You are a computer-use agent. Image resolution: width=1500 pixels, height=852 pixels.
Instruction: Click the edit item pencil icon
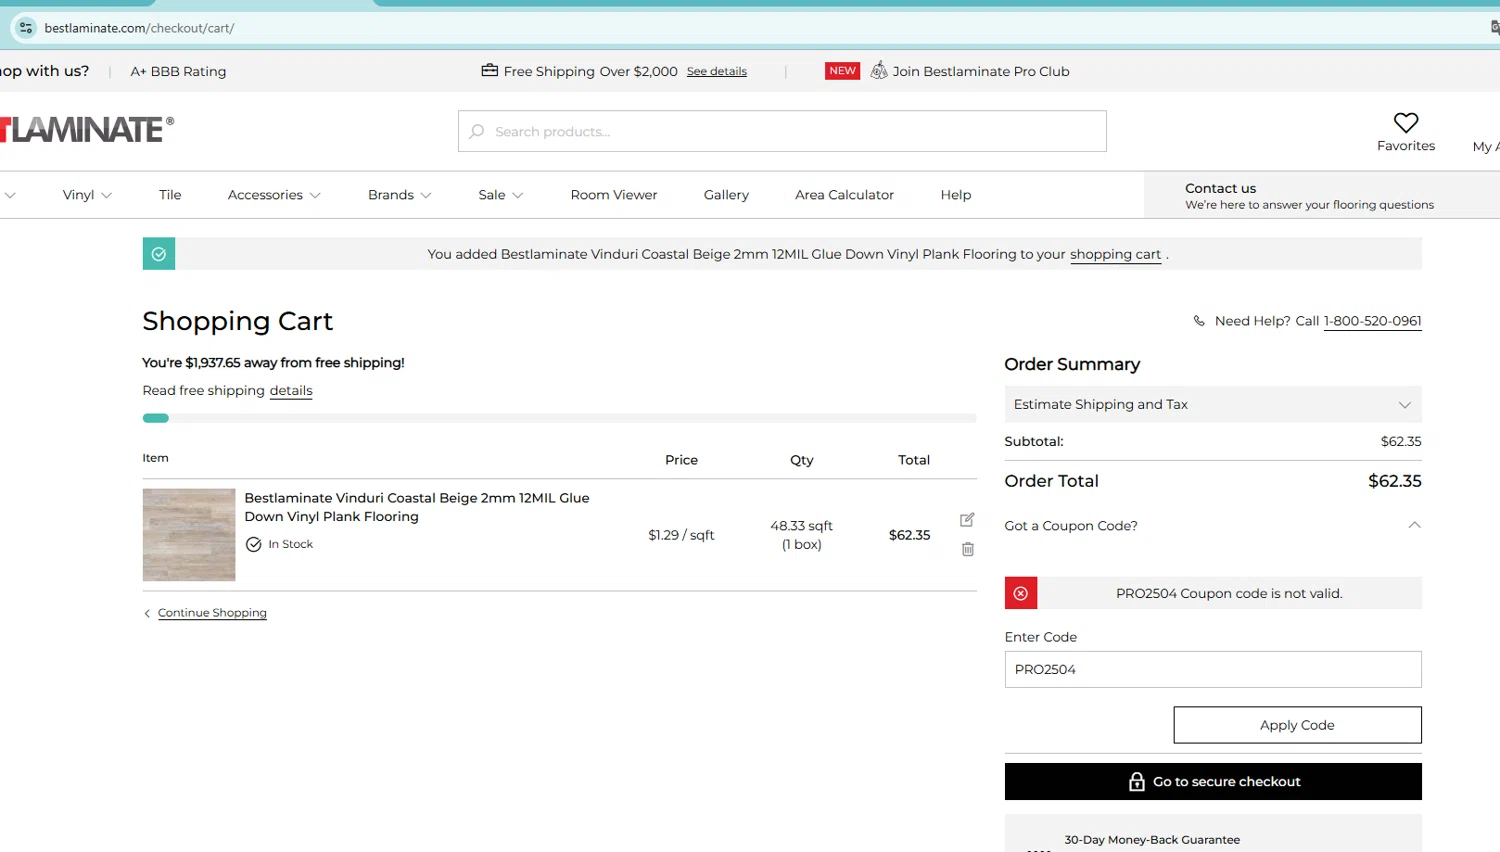[x=967, y=520]
